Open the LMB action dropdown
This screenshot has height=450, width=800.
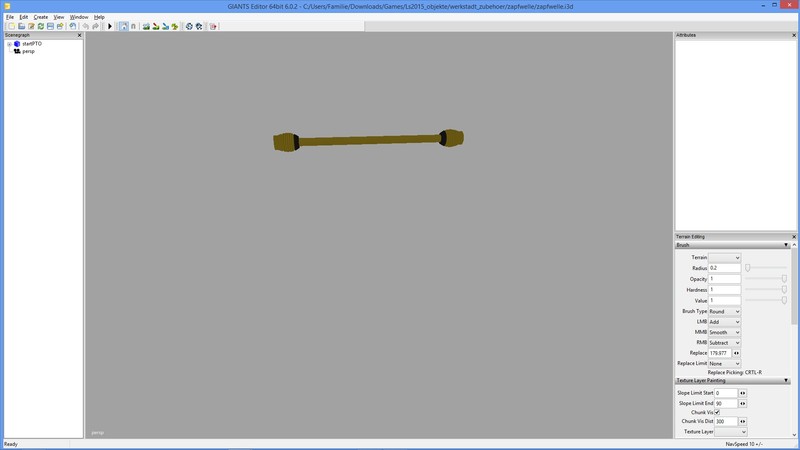pyautogui.click(x=725, y=322)
